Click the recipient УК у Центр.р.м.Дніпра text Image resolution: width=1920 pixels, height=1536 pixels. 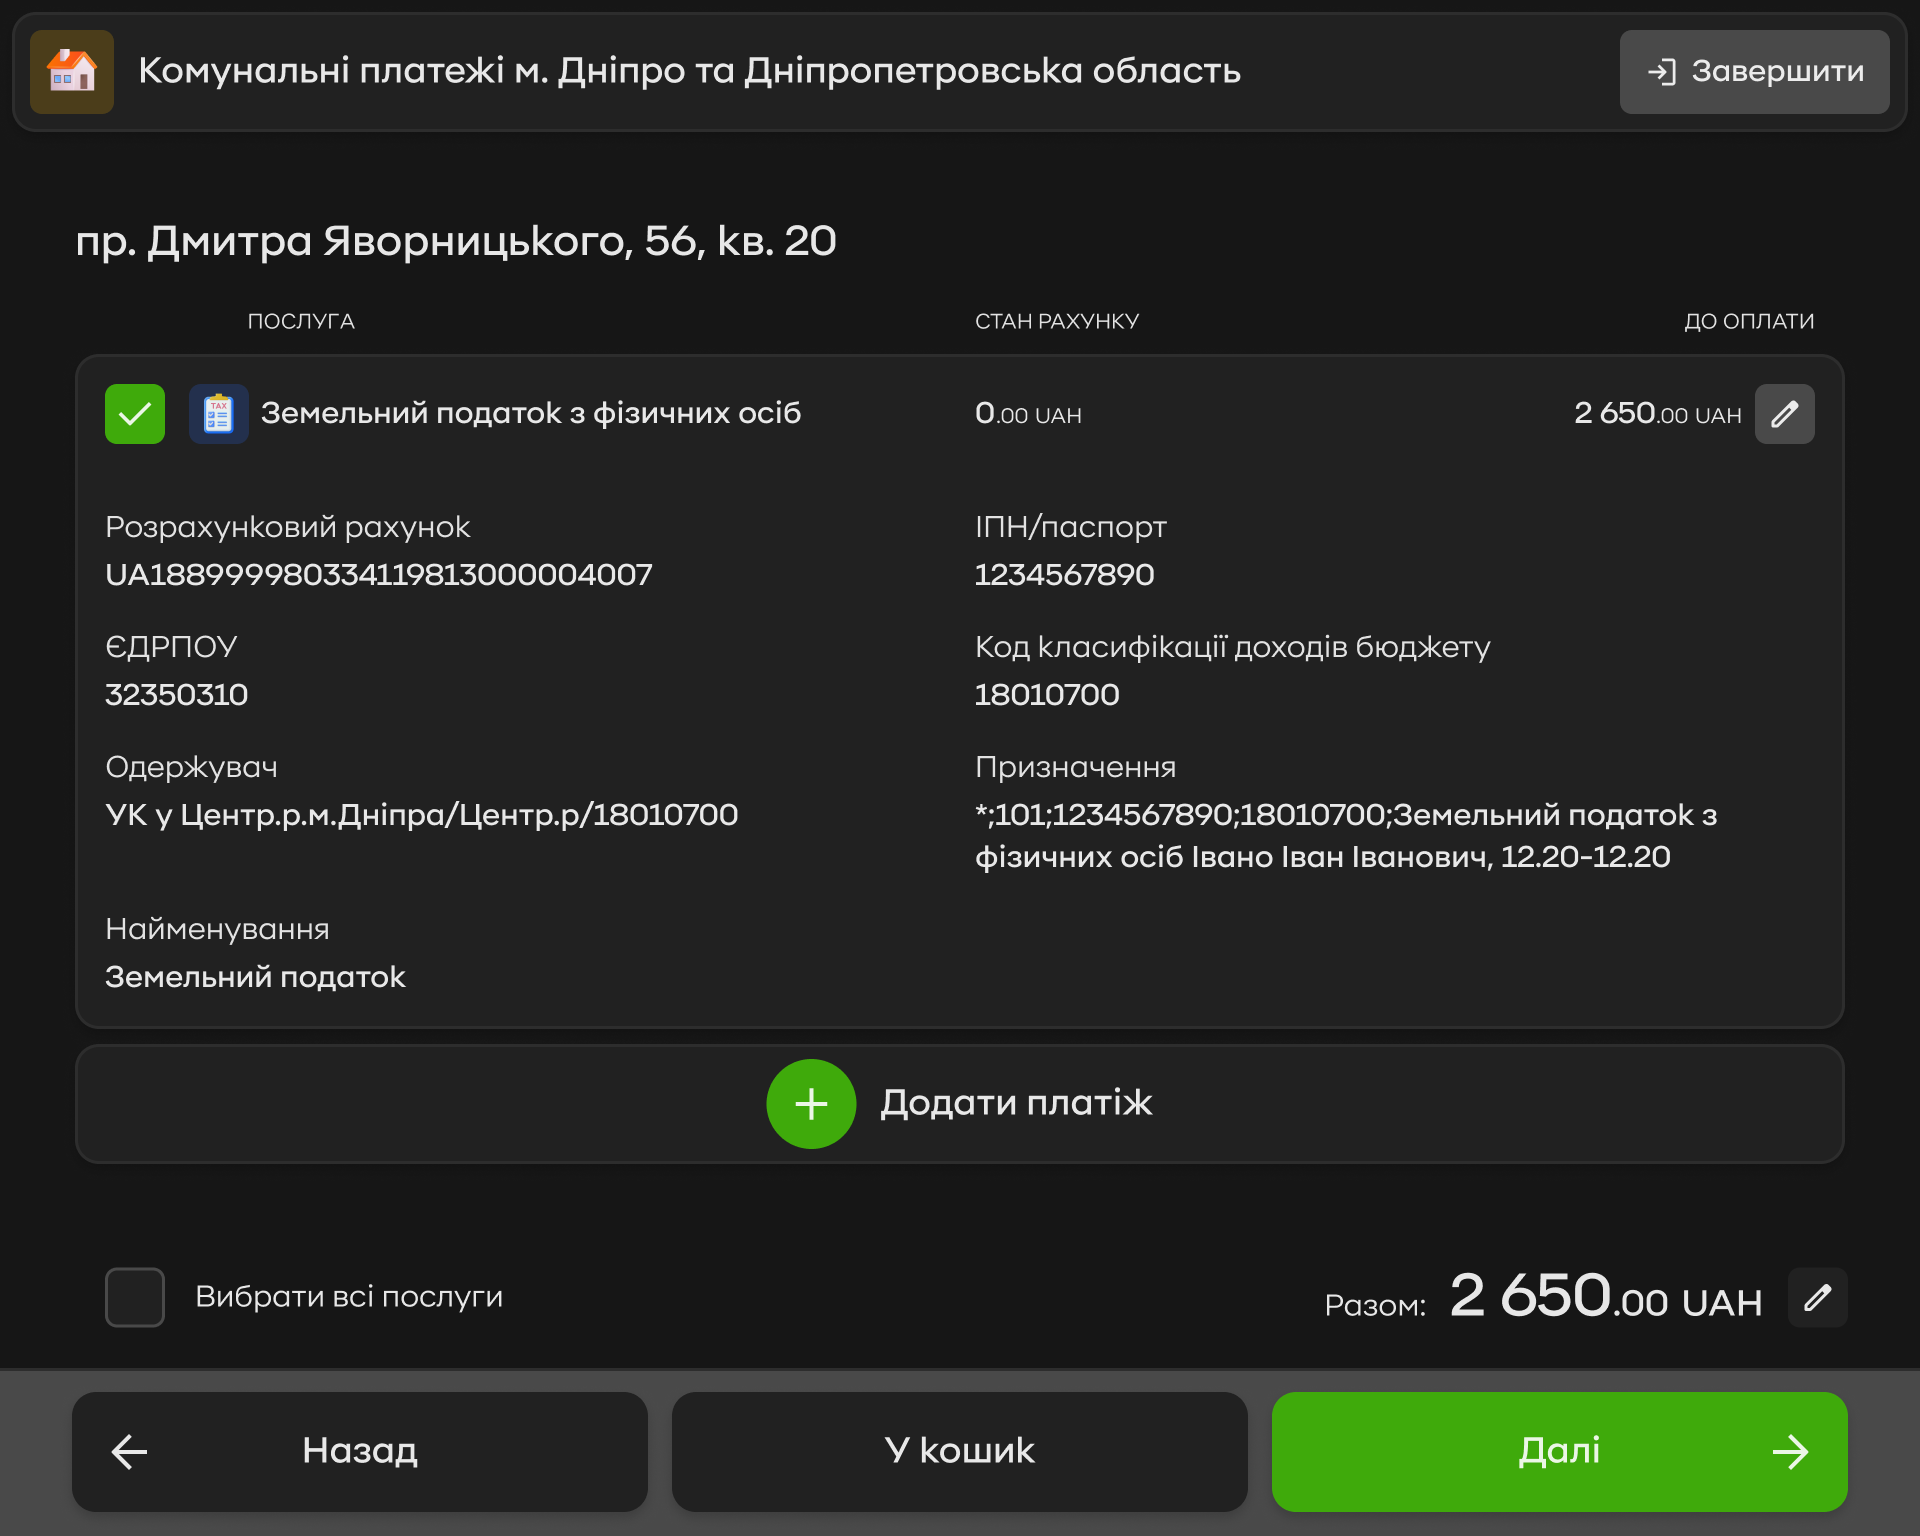(421, 815)
